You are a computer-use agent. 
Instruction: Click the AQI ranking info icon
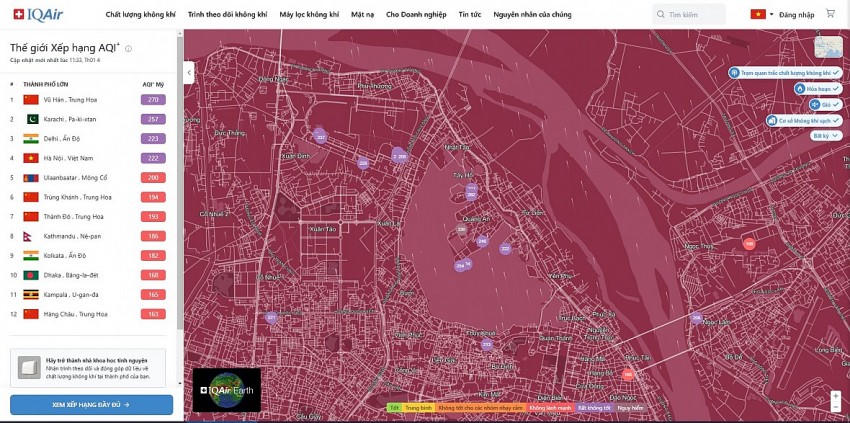pos(129,48)
